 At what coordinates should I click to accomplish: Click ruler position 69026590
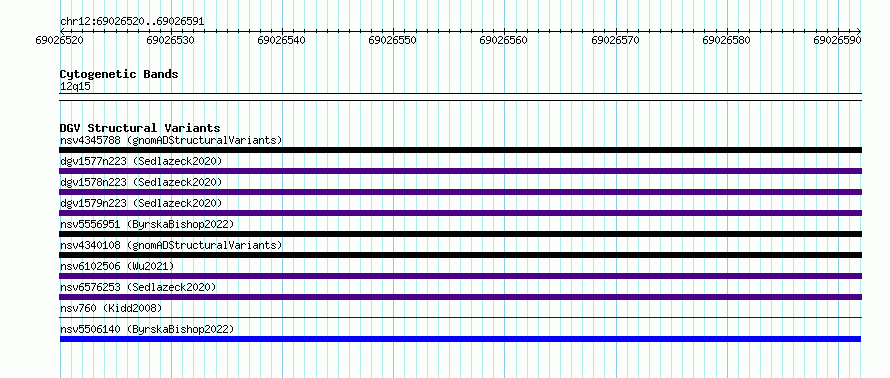tap(837, 40)
